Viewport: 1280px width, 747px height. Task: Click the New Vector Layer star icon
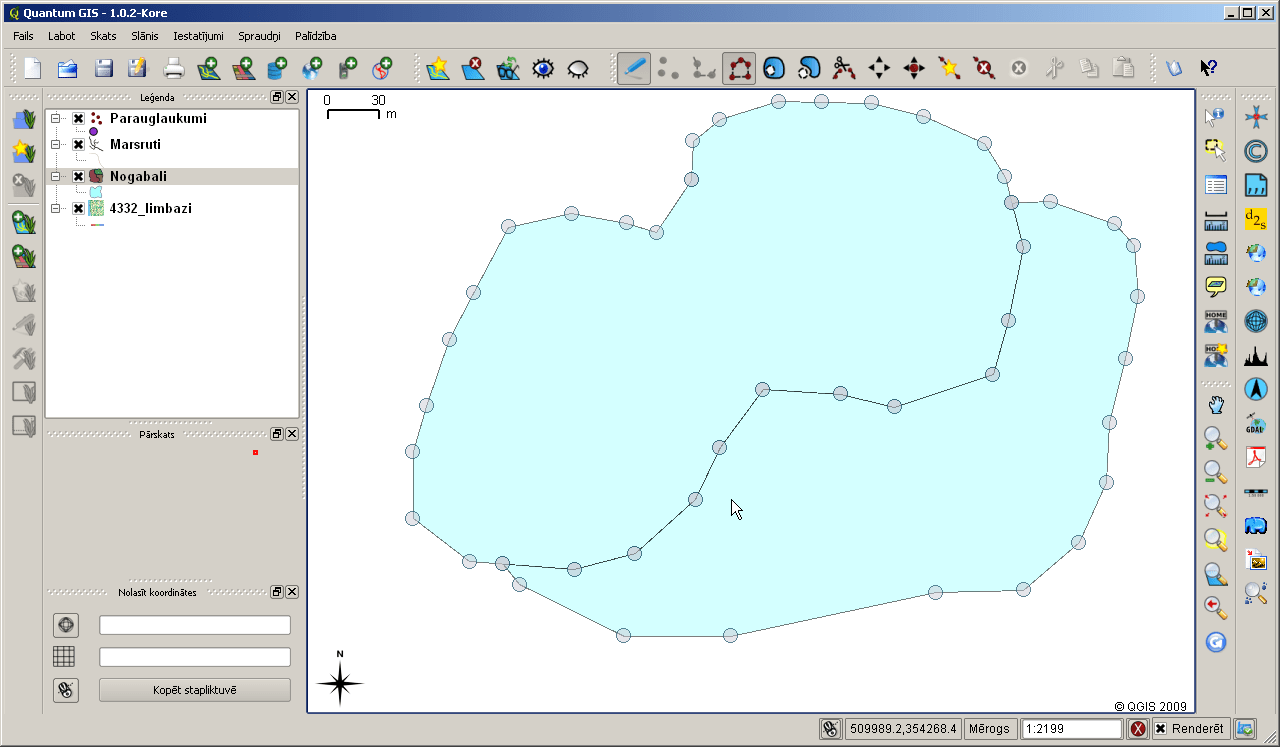pos(438,68)
